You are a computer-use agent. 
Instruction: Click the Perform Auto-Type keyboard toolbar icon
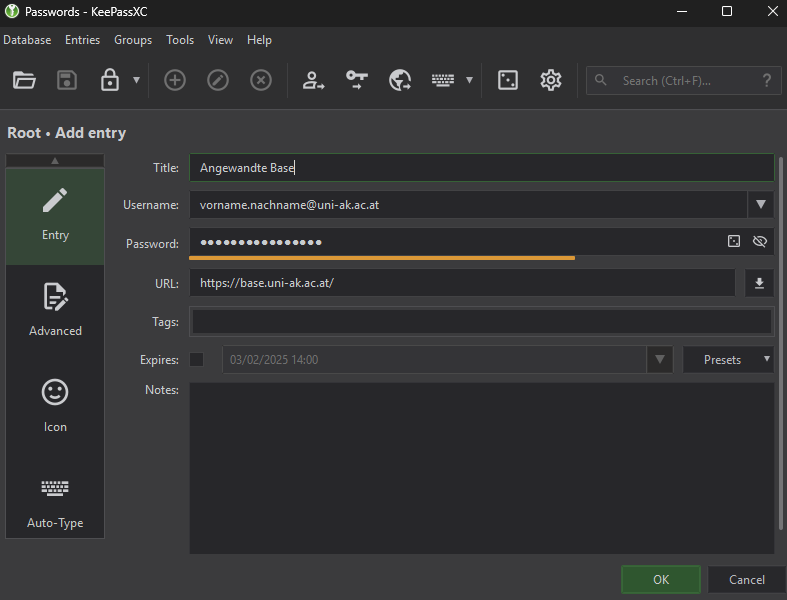pos(443,80)
